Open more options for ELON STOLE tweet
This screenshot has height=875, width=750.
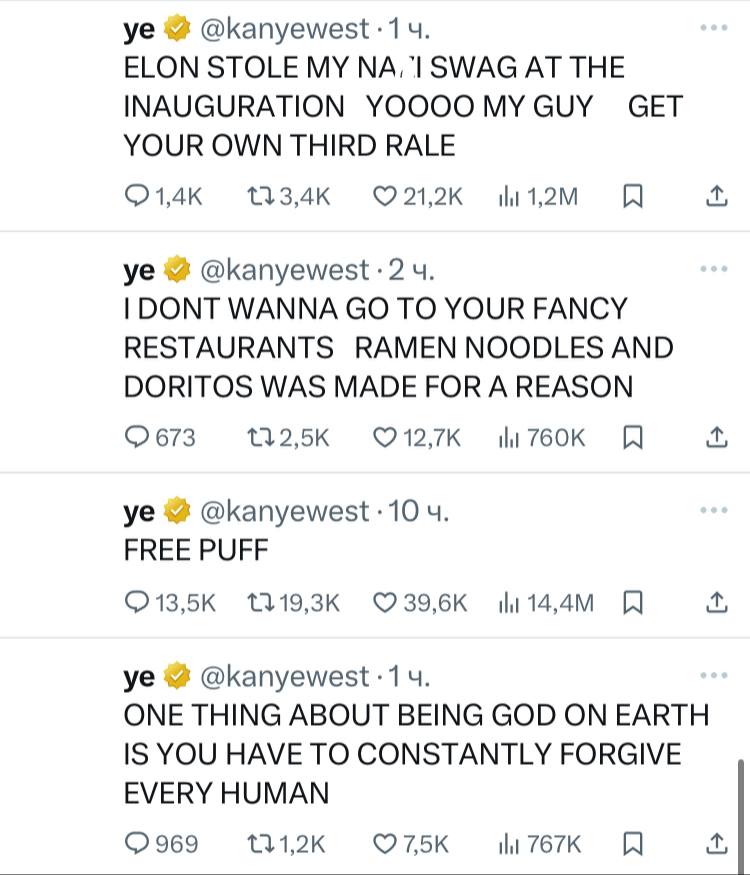point(714,29)
